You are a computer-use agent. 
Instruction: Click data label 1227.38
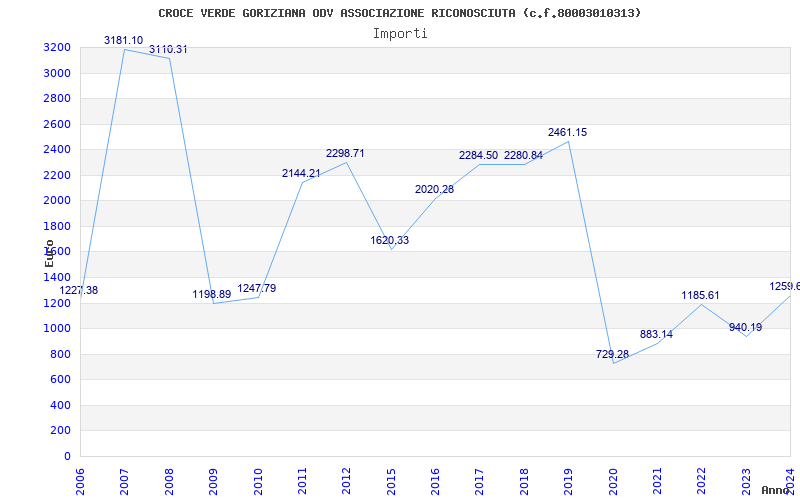[x=79, y=290]
